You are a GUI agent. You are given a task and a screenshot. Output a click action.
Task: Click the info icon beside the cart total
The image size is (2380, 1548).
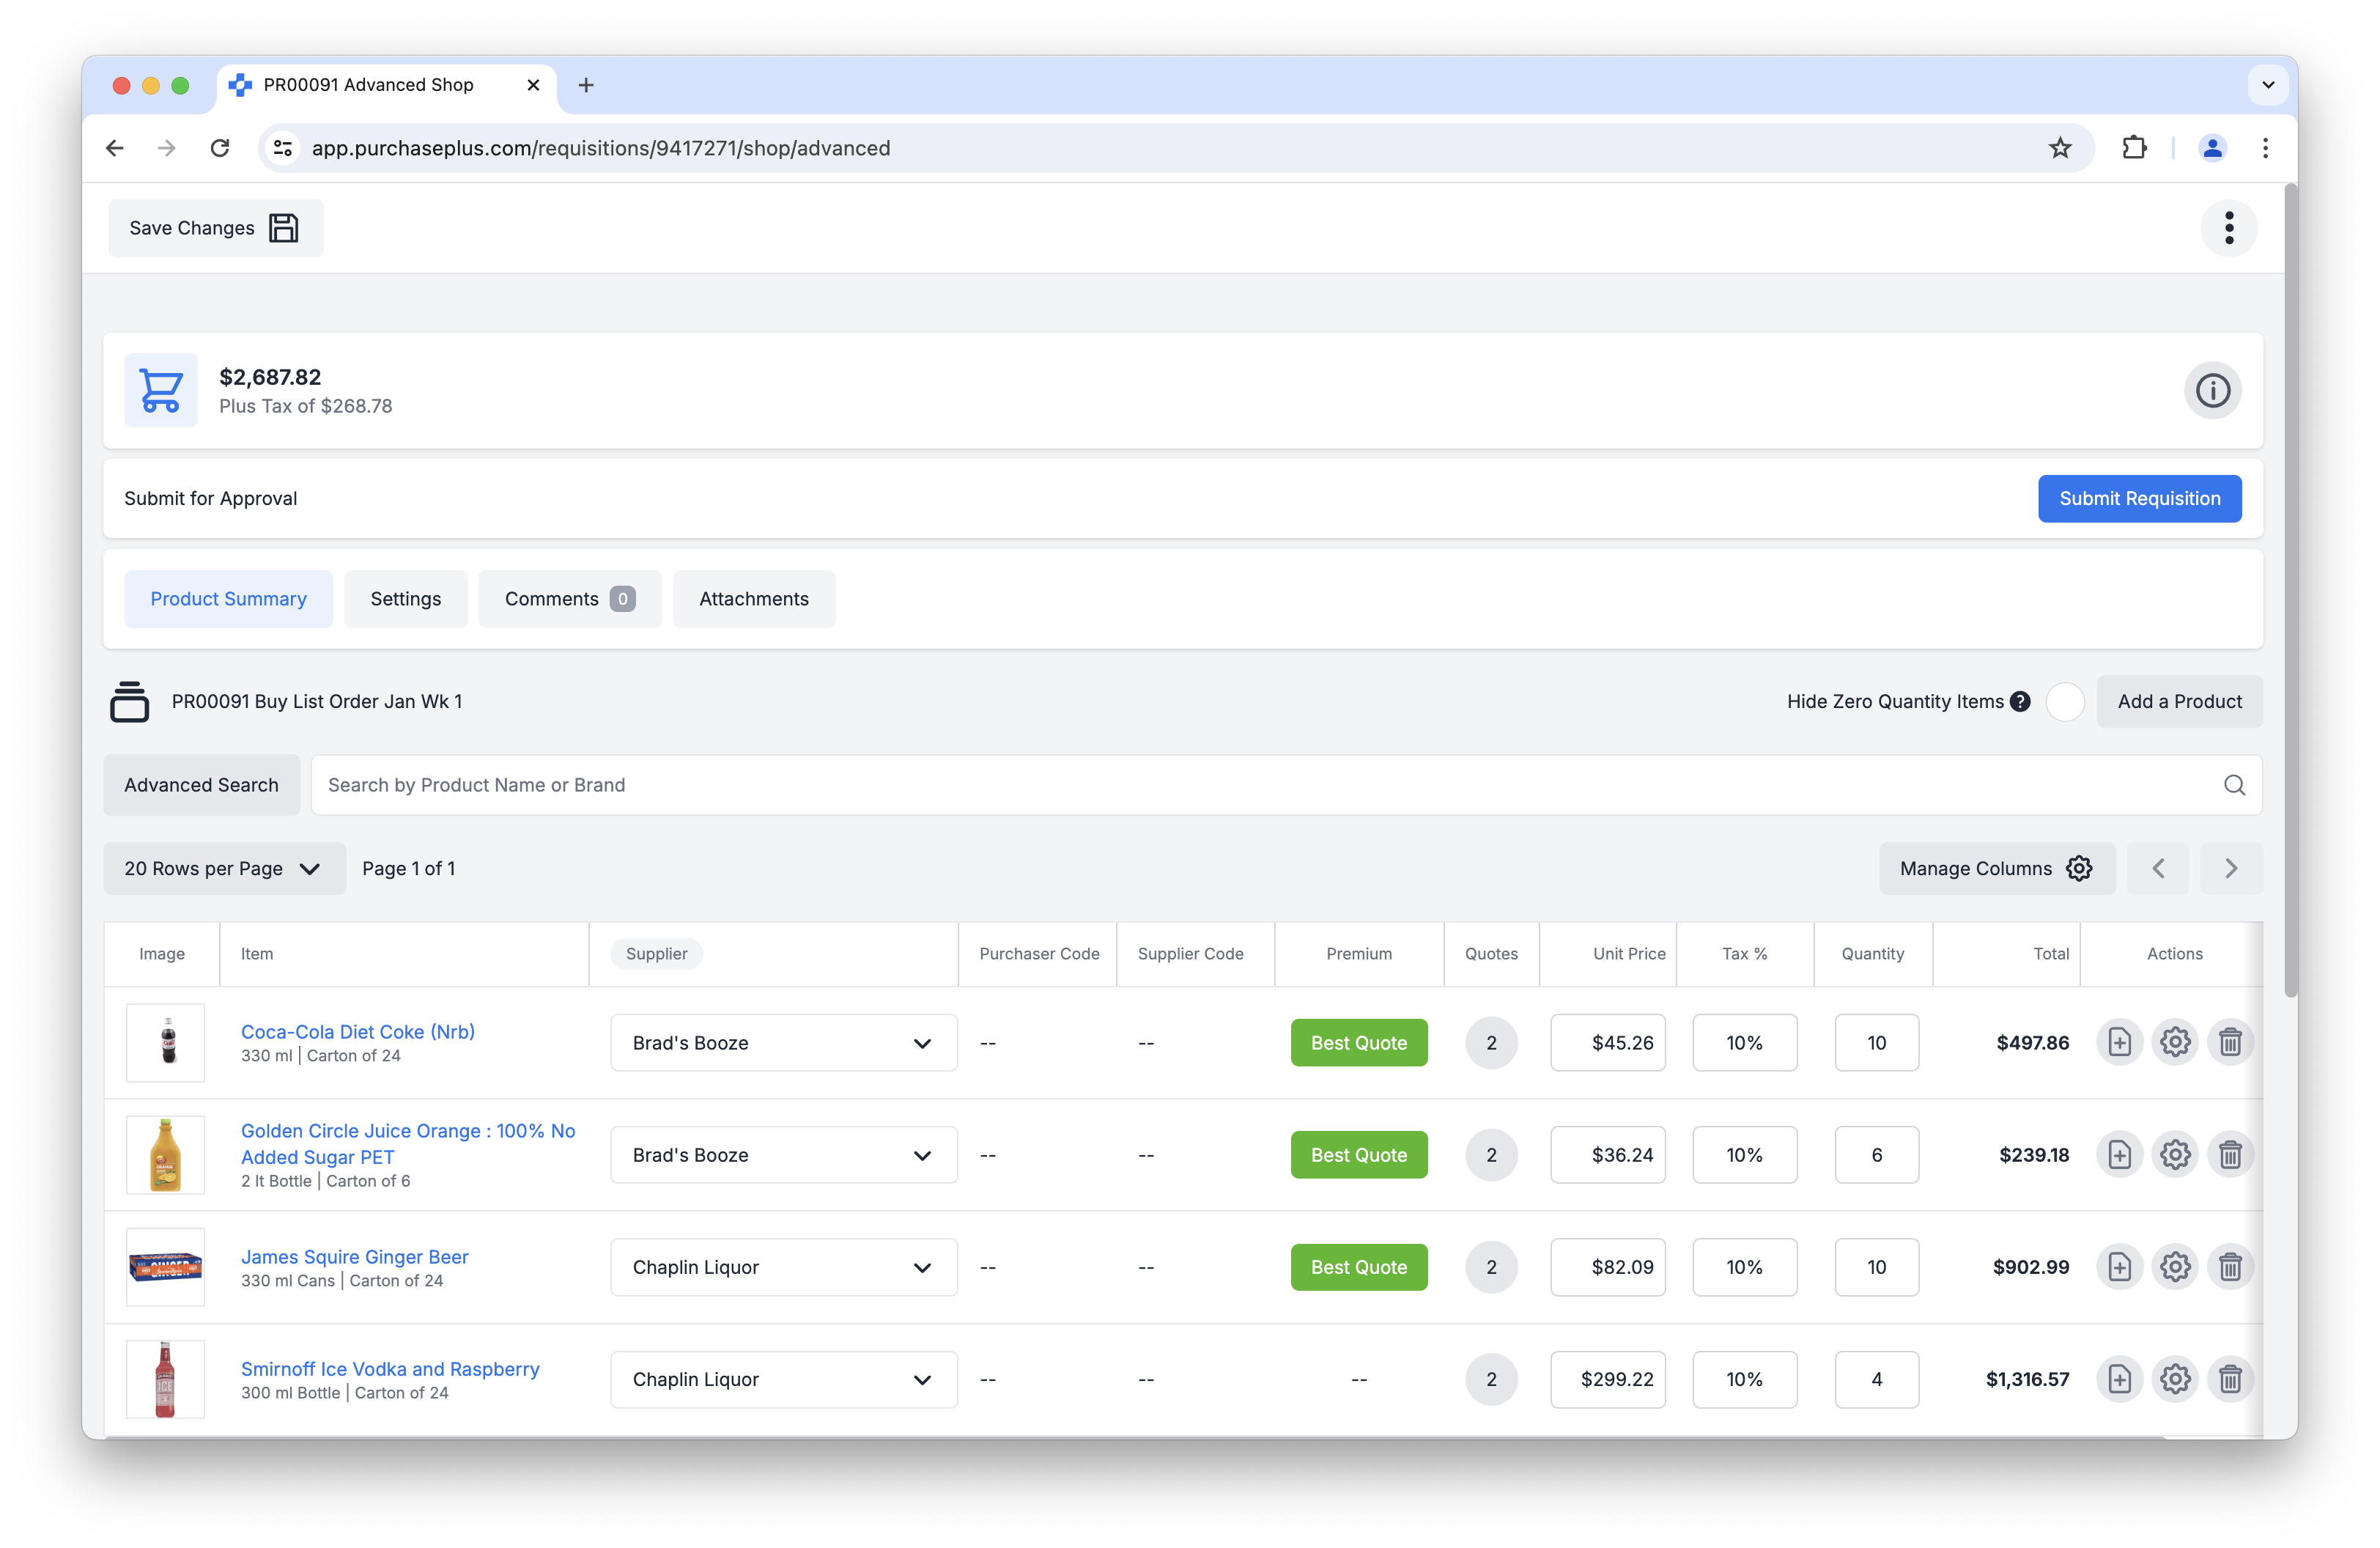2212,391
